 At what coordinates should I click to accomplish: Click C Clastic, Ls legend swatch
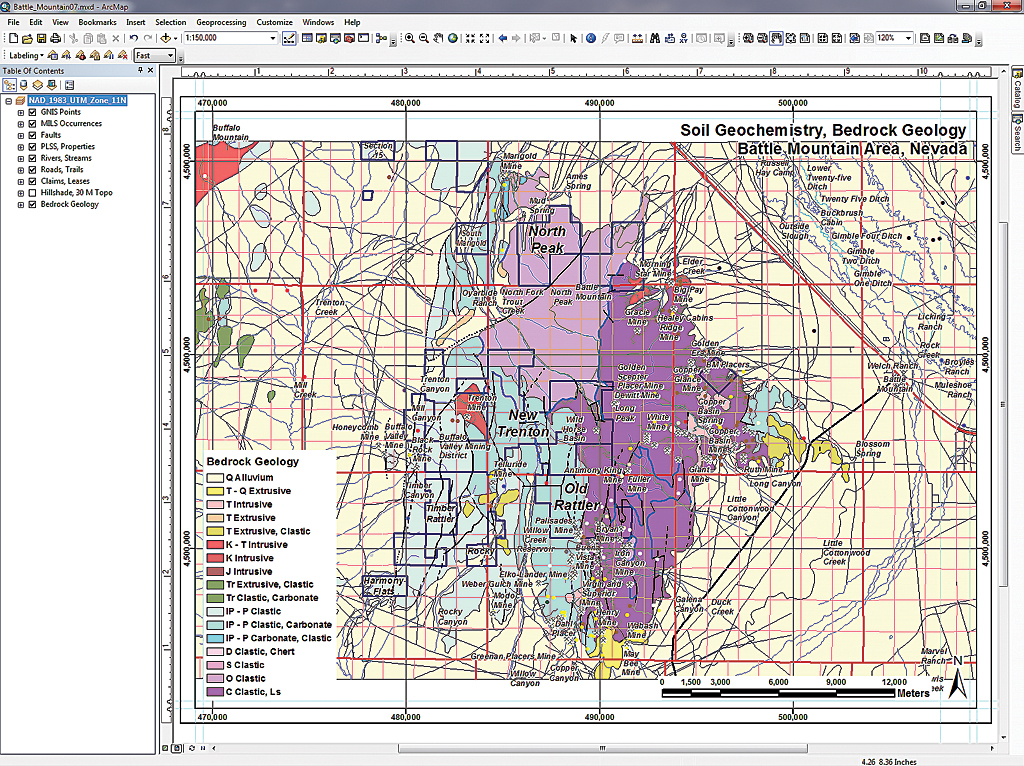(x=215, y=692)
